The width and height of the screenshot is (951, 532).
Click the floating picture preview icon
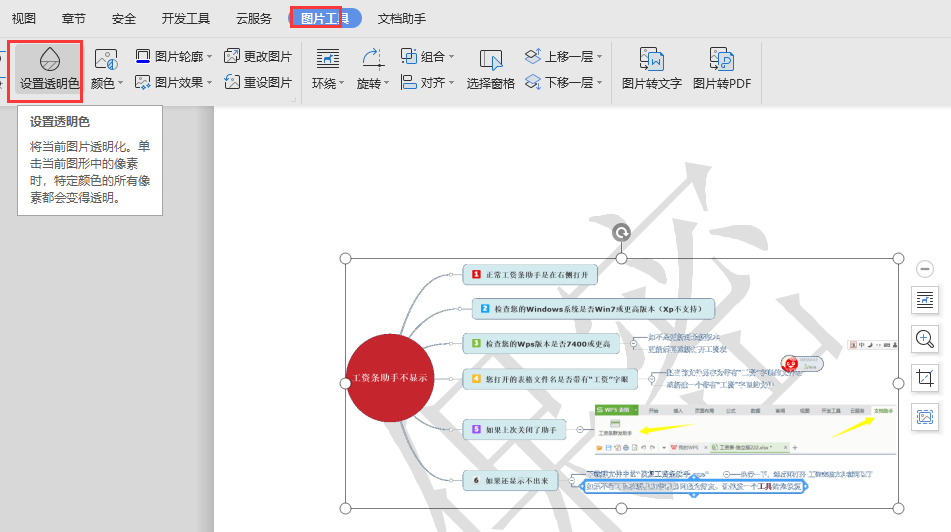pyautogui.click(x=924, y=417)
